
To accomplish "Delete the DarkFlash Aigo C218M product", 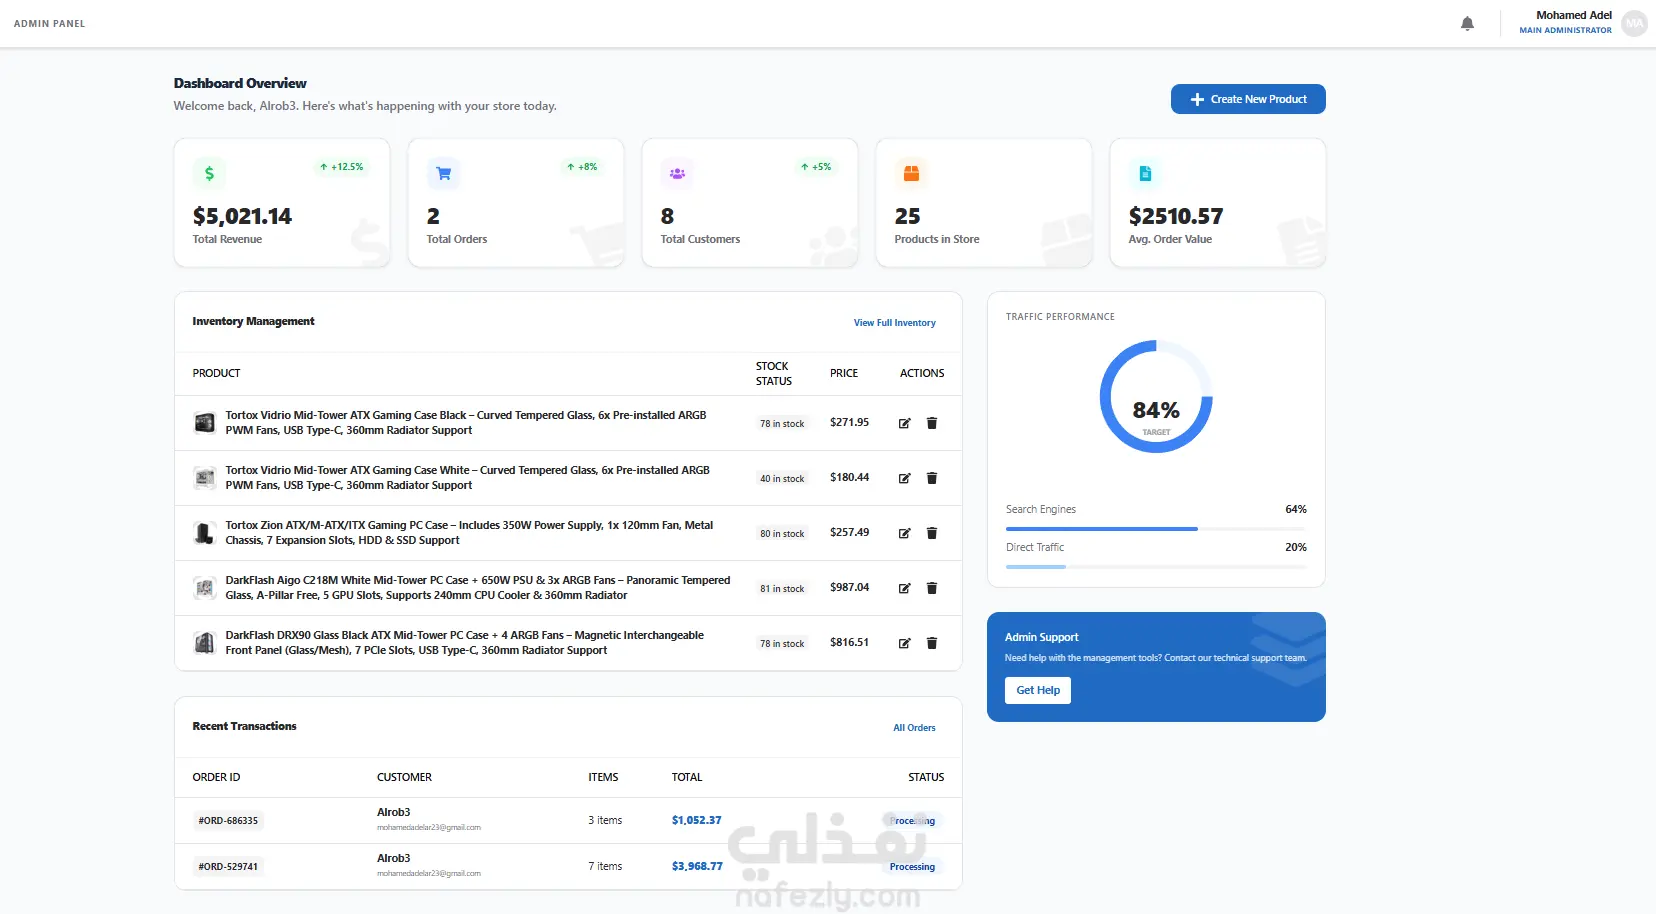I will [932, 588].
